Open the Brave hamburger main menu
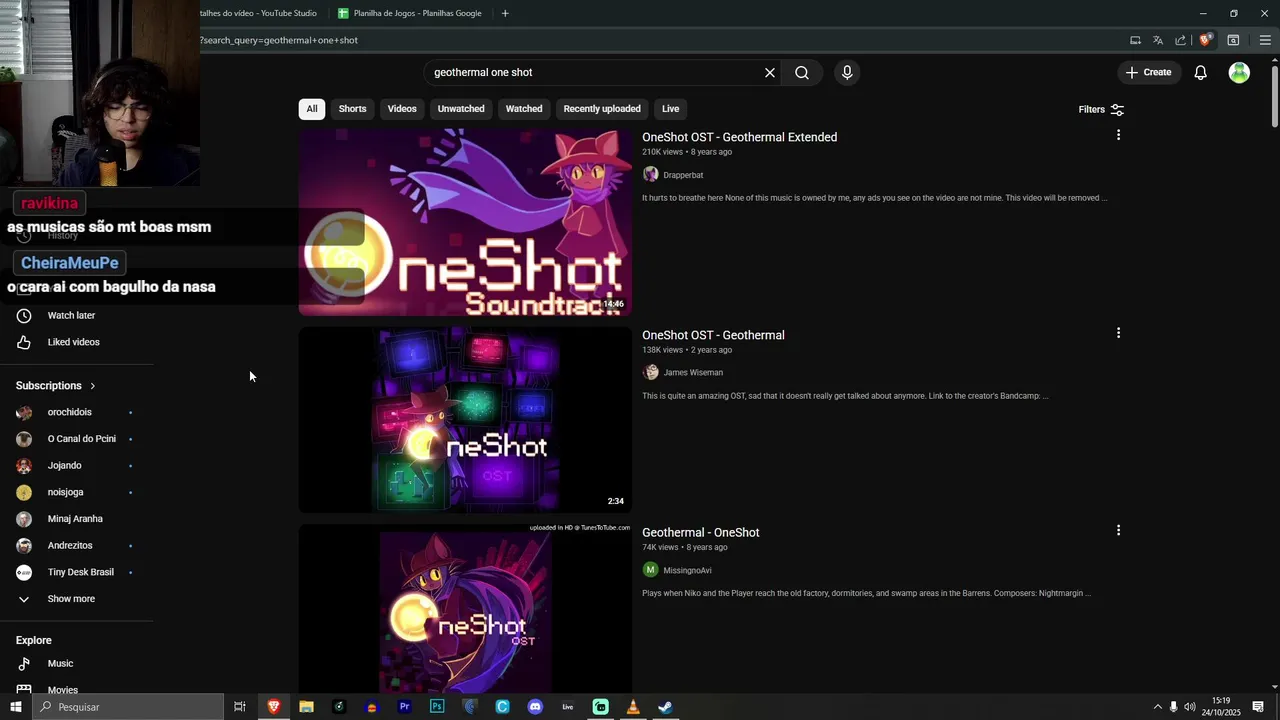The height and width of the screenshot is (720, 1280). click(1265, 40)
